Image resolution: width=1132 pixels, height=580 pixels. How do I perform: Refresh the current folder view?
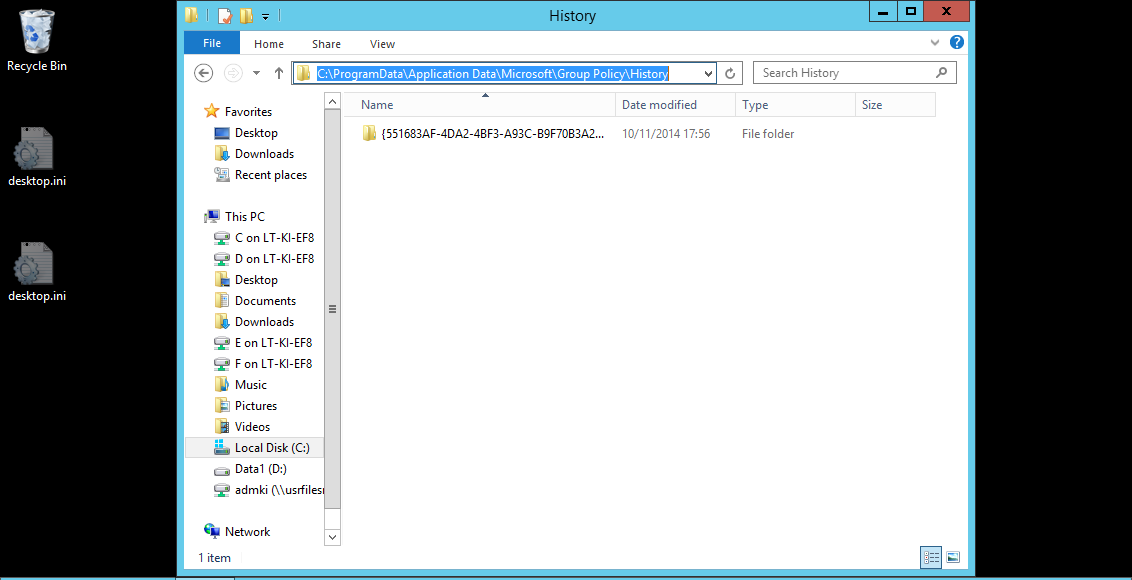click(x=731, y=73)
